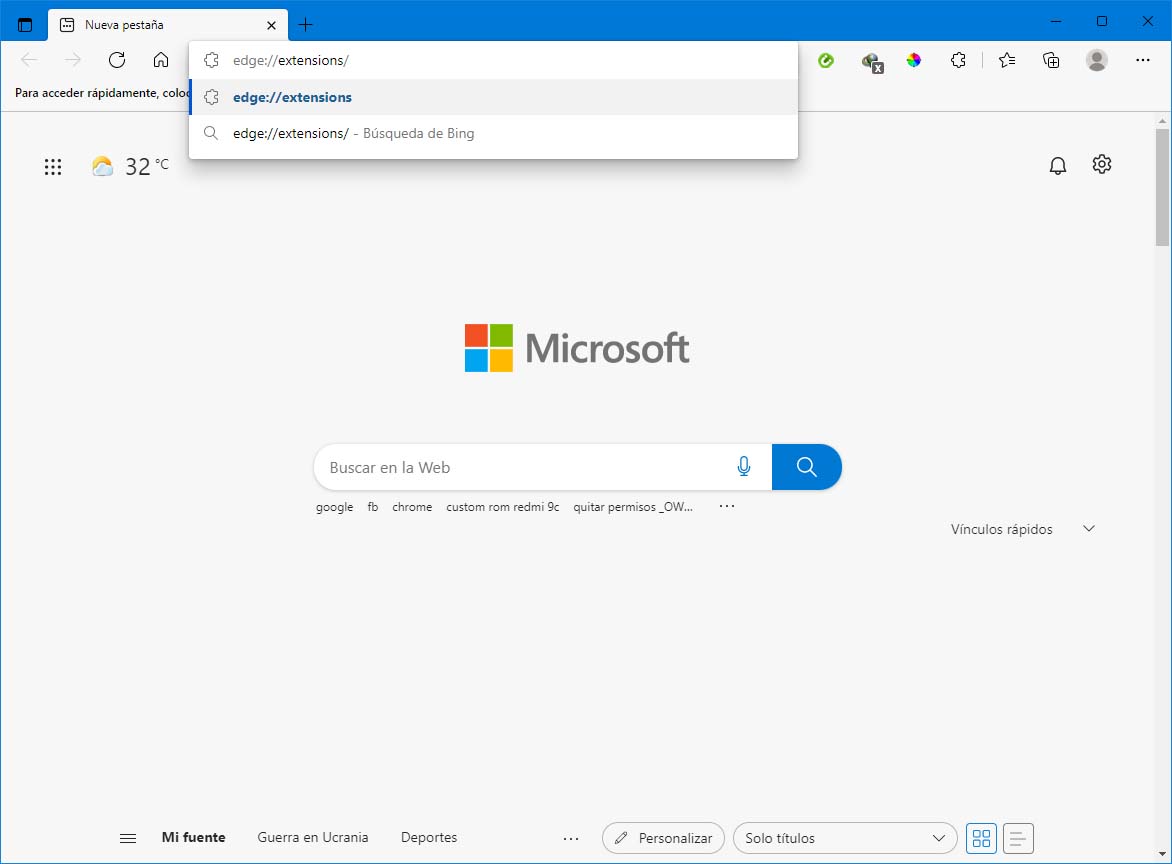Show more recent searches ellipsis
Image resolution: width=1172 pixels, height=864 pixels.
pos(727,506)
